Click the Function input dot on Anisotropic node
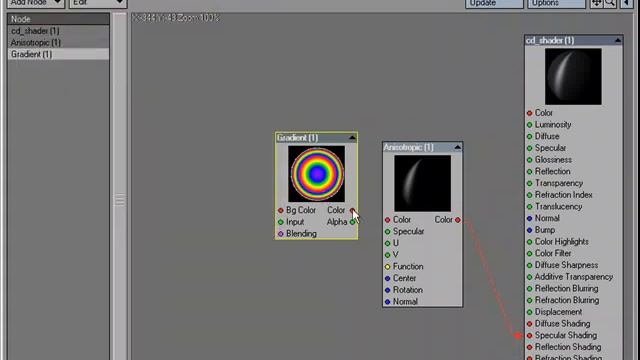This screenshot has width=640, height=360. (x=387, y=267)
